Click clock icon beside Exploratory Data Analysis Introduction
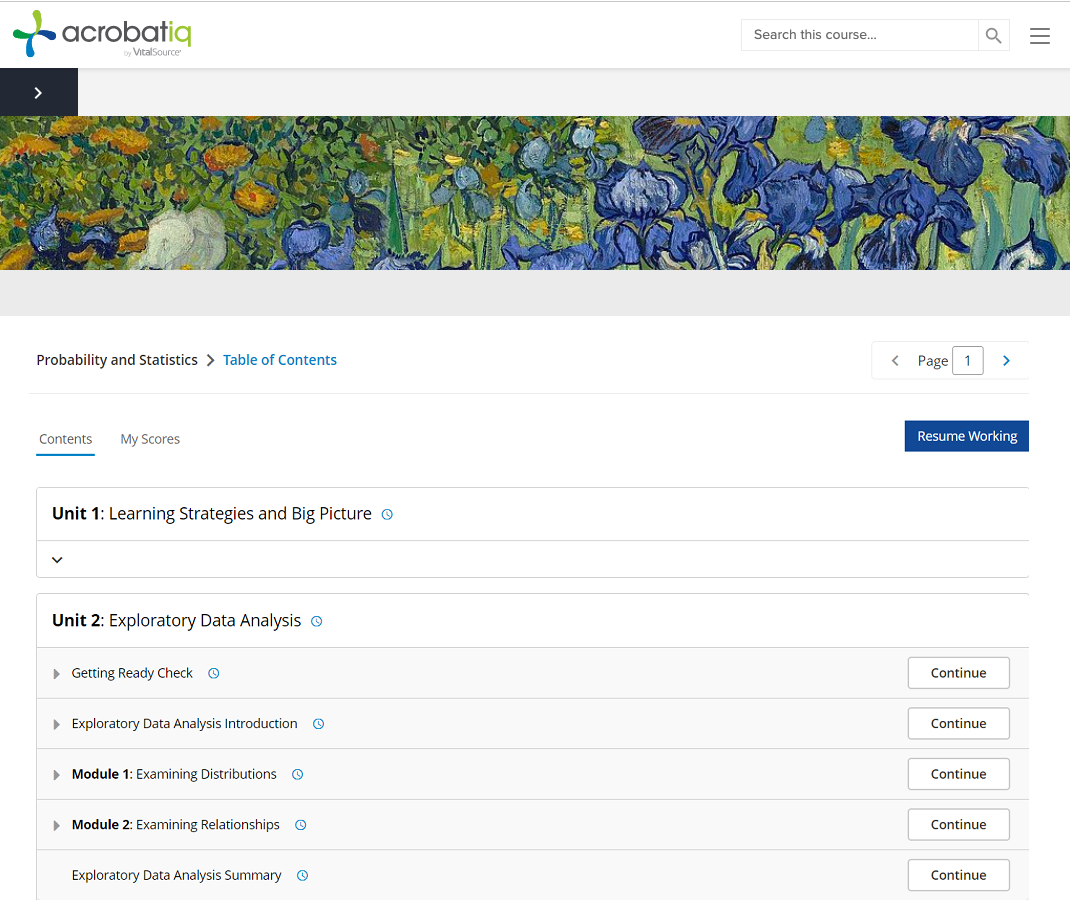This screenshot has width=1070, height=900. pos(318,724)
